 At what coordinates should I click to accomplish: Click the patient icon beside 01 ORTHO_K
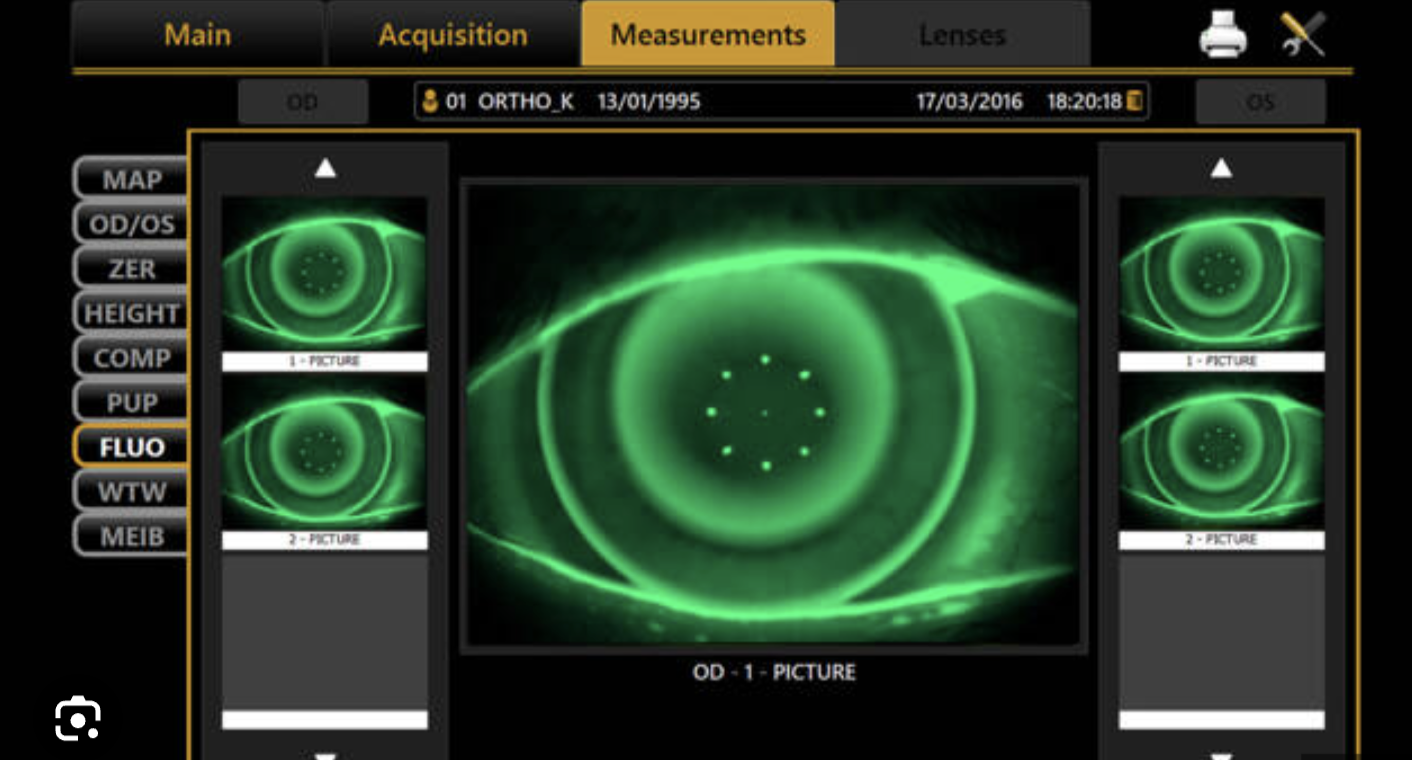tap(430, 102)
